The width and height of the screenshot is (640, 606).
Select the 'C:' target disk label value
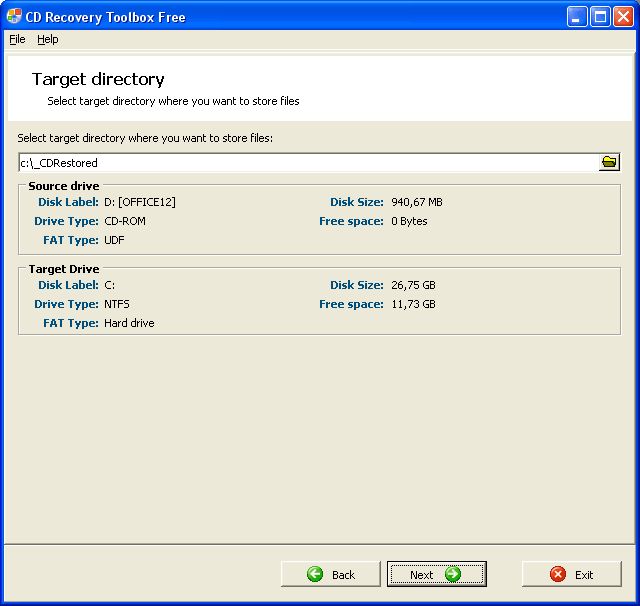tap(109, 285)
